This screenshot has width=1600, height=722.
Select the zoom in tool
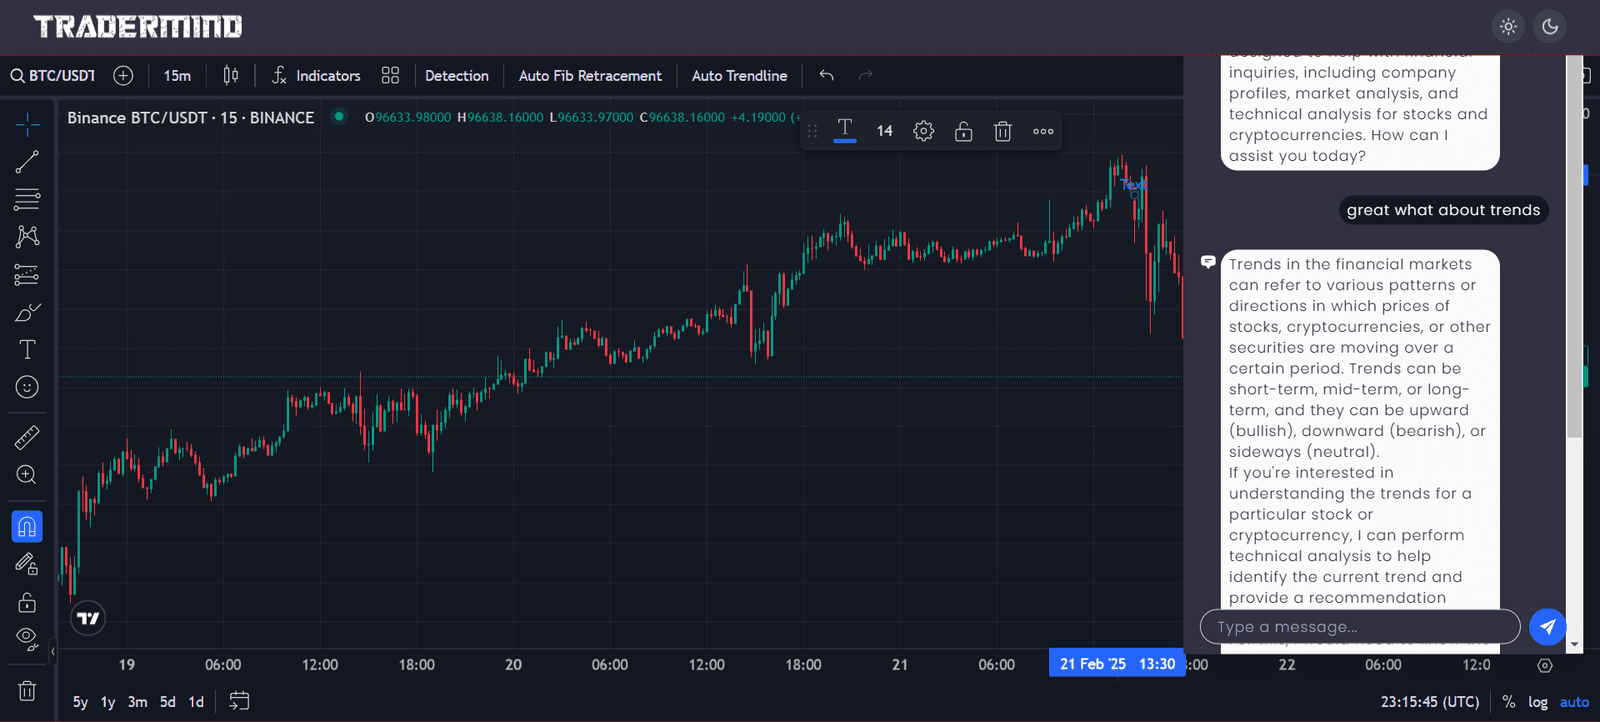27,475
